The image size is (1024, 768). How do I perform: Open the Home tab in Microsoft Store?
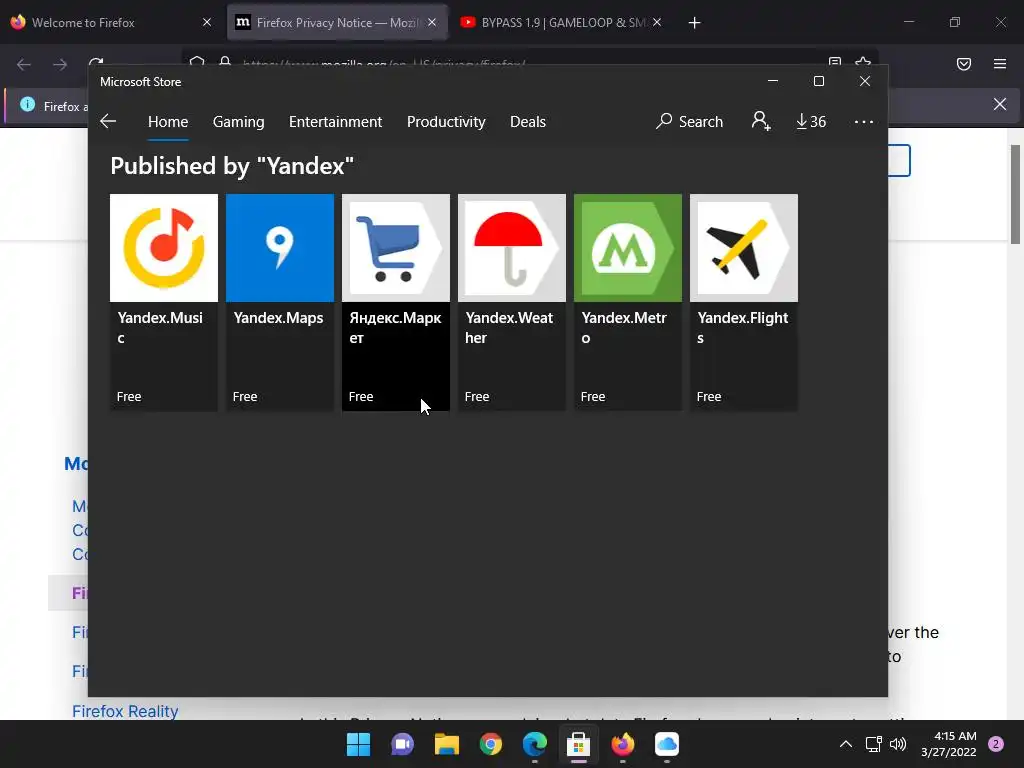point(168,121)
